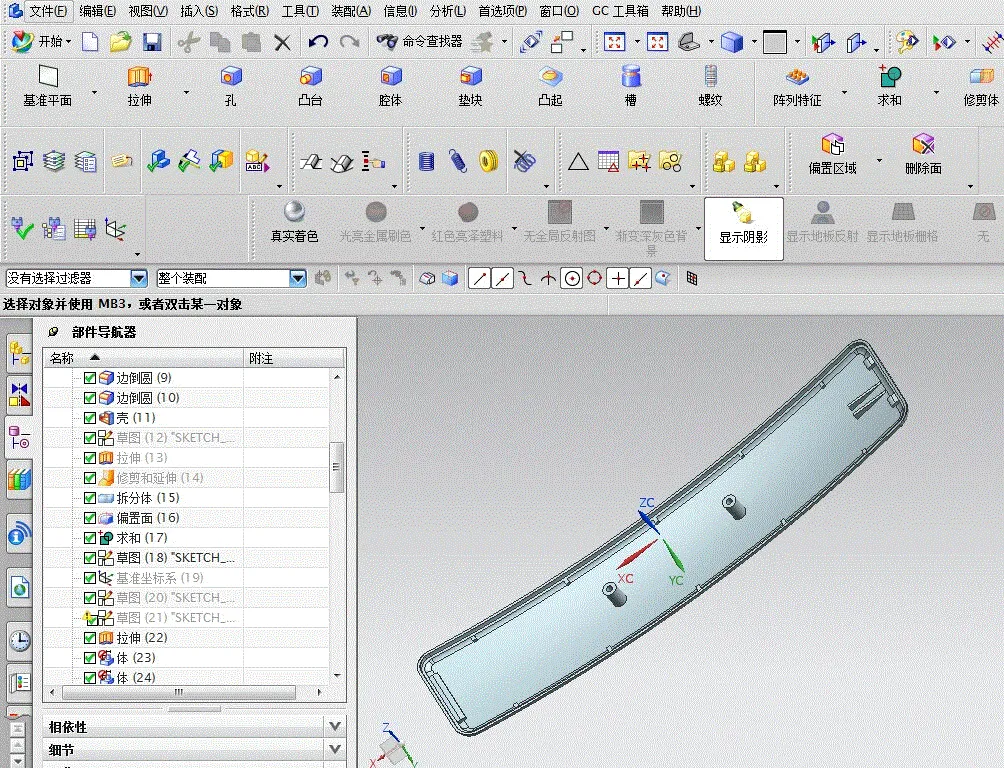Select the Pad (垫块) tool
Screen dimensions: 1004x768
click(x=471, y=86)
